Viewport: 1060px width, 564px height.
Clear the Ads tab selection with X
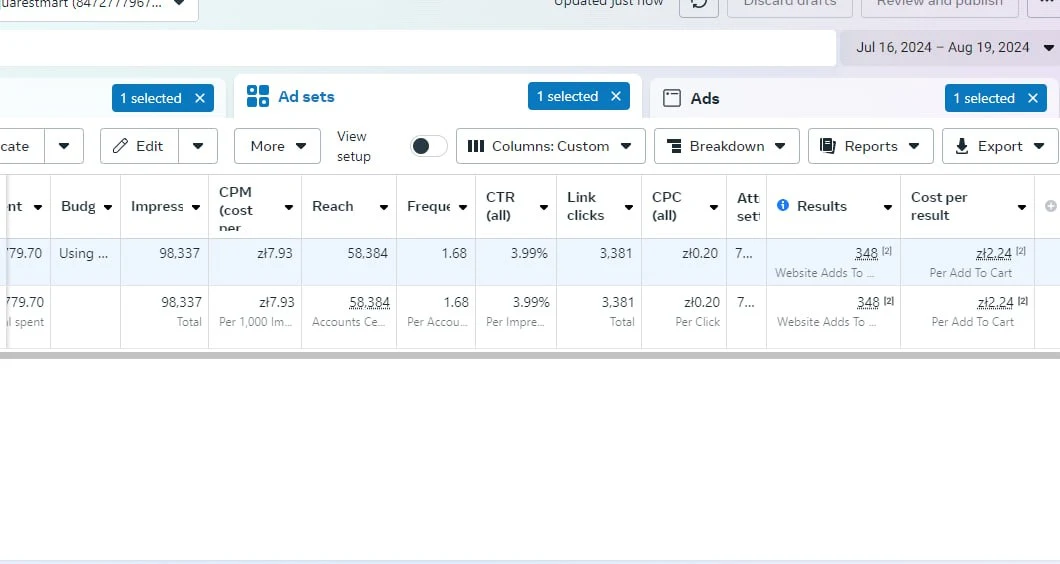[x=1033, y=98]
